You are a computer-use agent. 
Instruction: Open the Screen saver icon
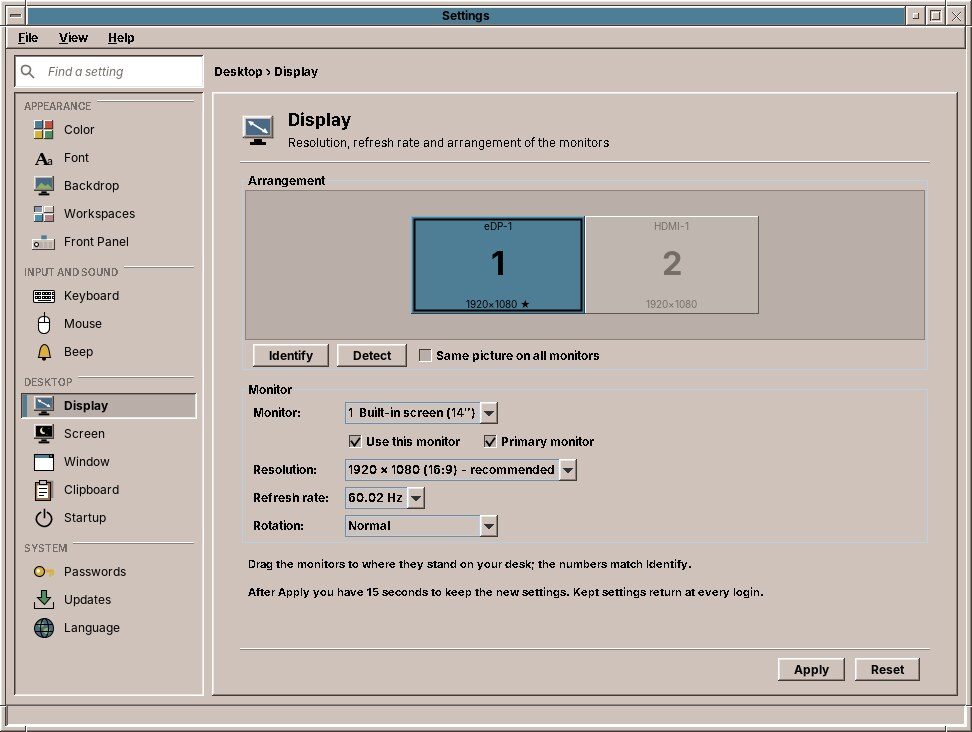(x=43, y=434)
